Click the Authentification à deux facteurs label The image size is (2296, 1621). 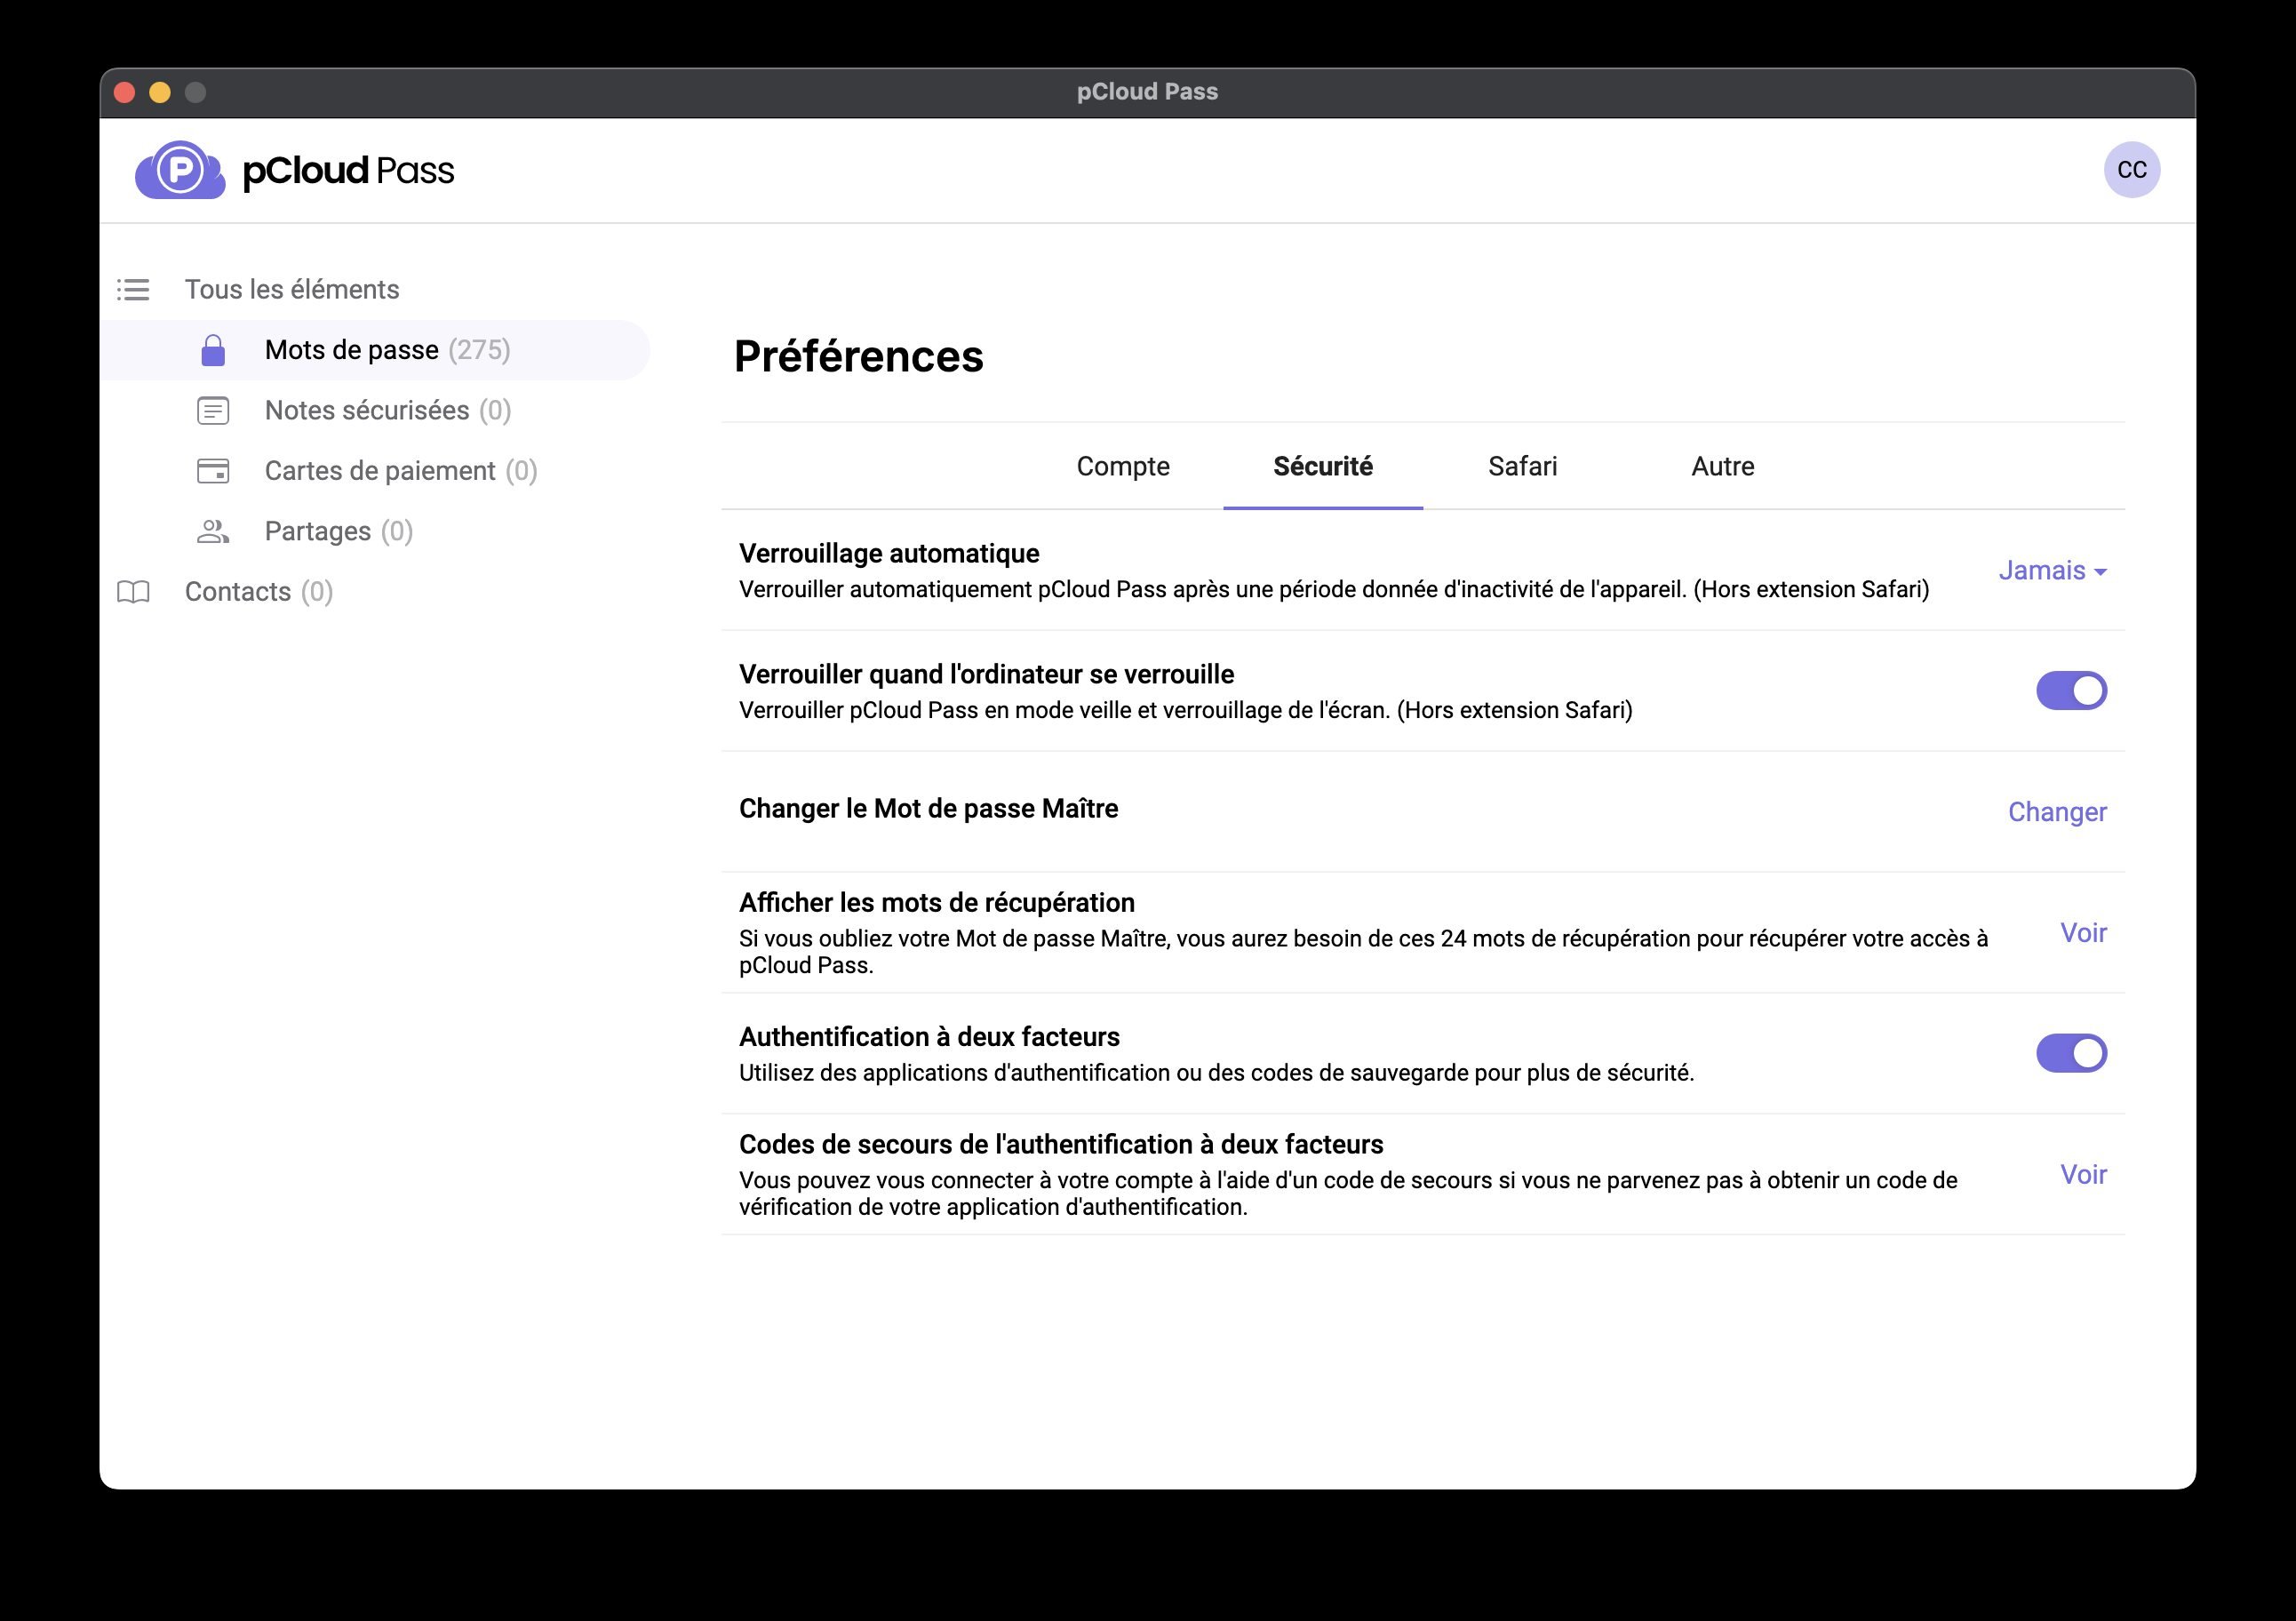(929, 1037)
